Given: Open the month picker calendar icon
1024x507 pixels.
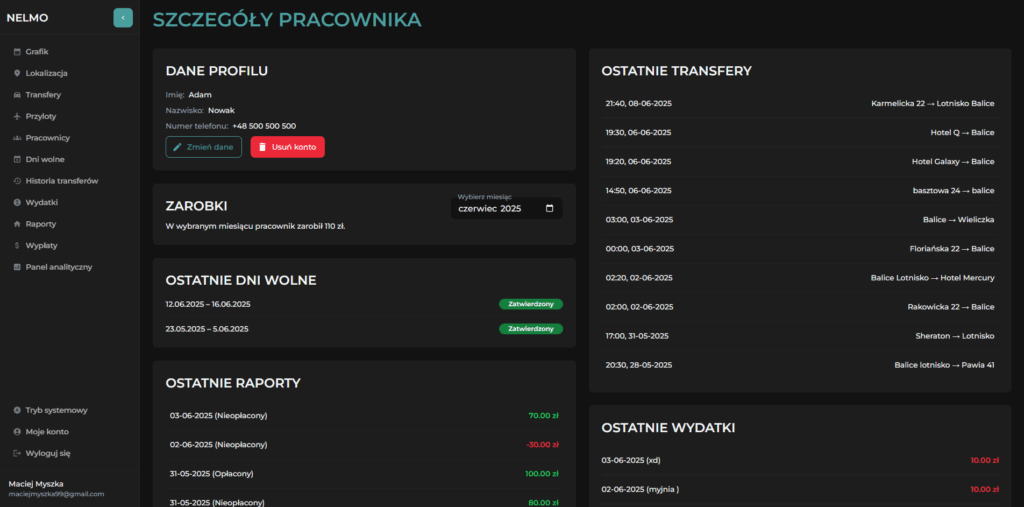Looking at the screenshot, I should pos(549,208).
